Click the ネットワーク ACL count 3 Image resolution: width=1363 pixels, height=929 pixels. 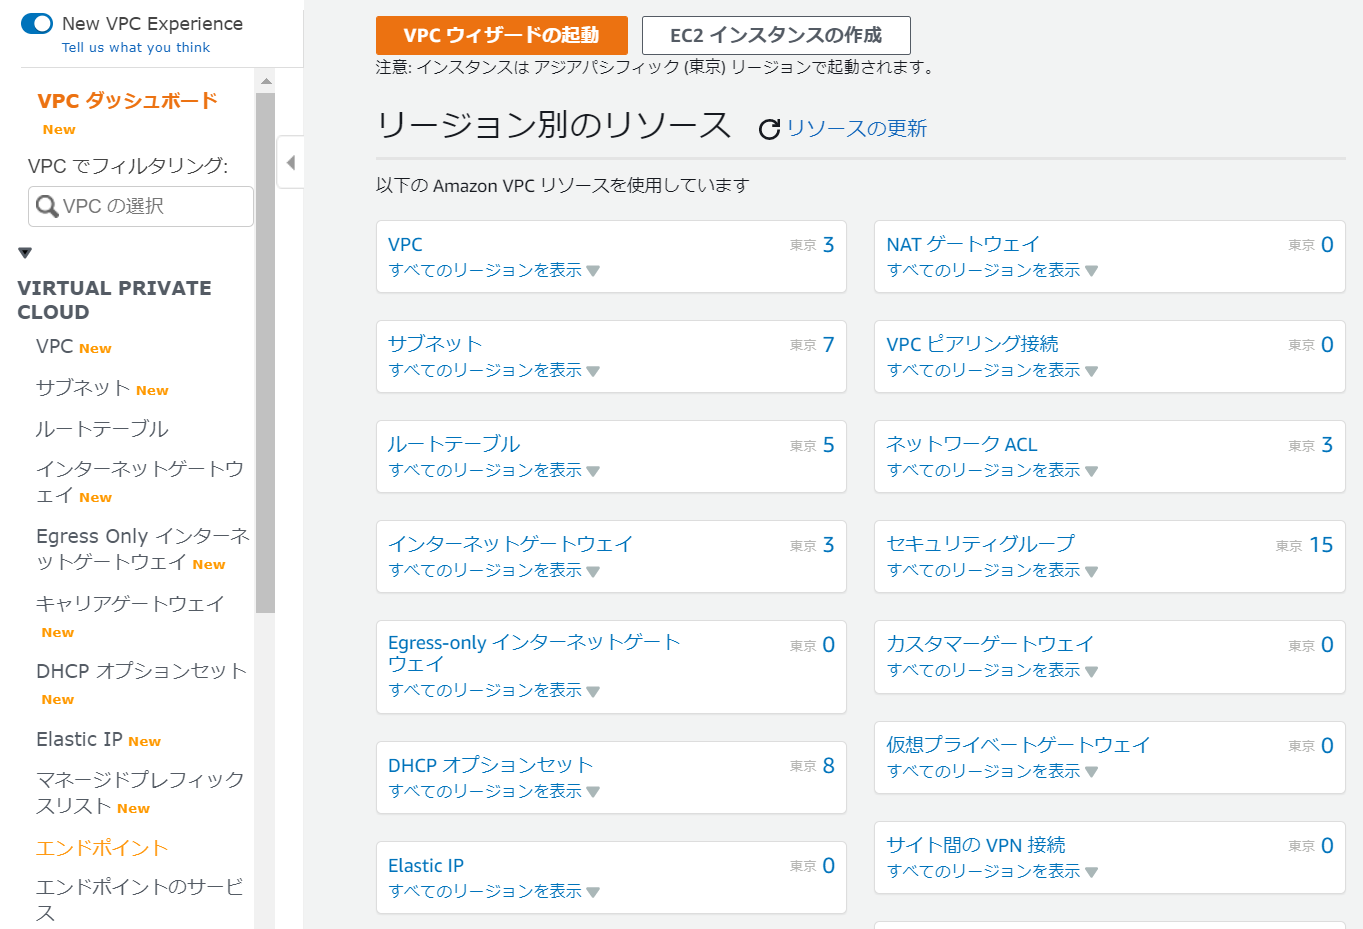point(1327,445)
